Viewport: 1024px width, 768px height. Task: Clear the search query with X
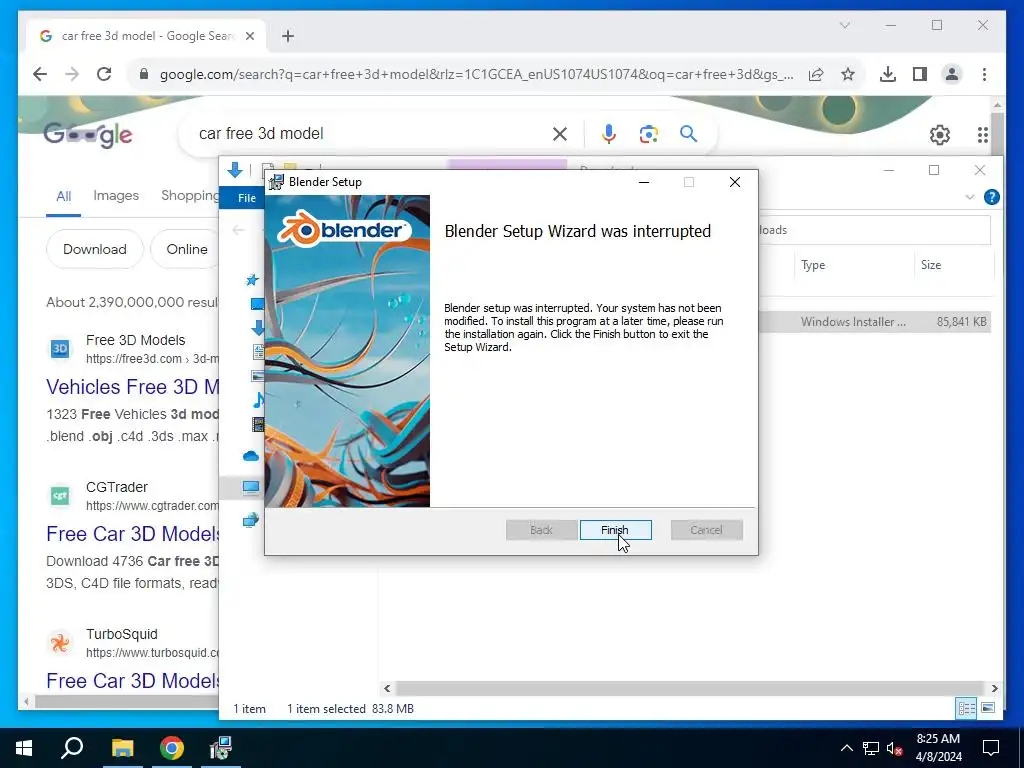tap(560, 134)
